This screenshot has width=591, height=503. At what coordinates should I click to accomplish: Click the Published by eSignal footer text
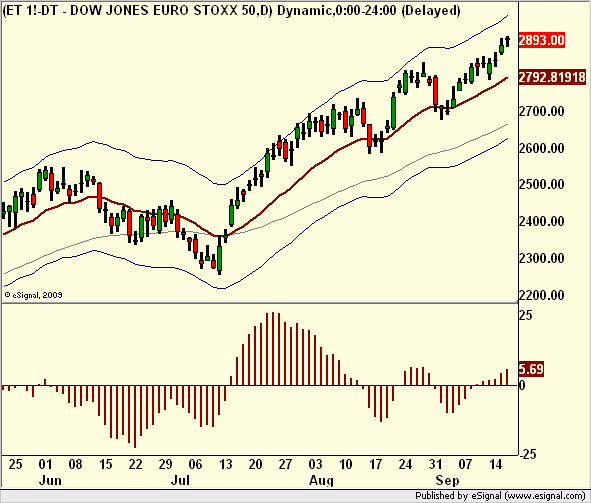click(501, 495)
